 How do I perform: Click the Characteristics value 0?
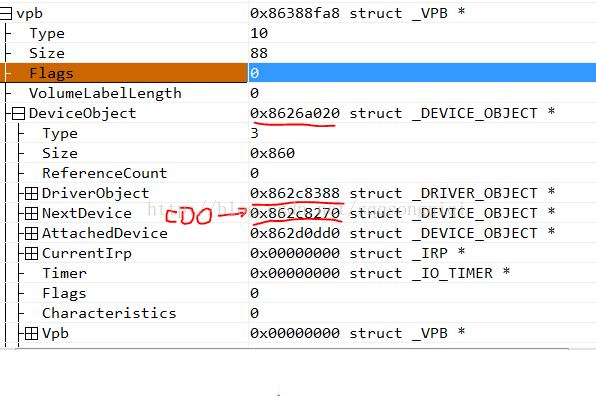click(x=254, y=313)
